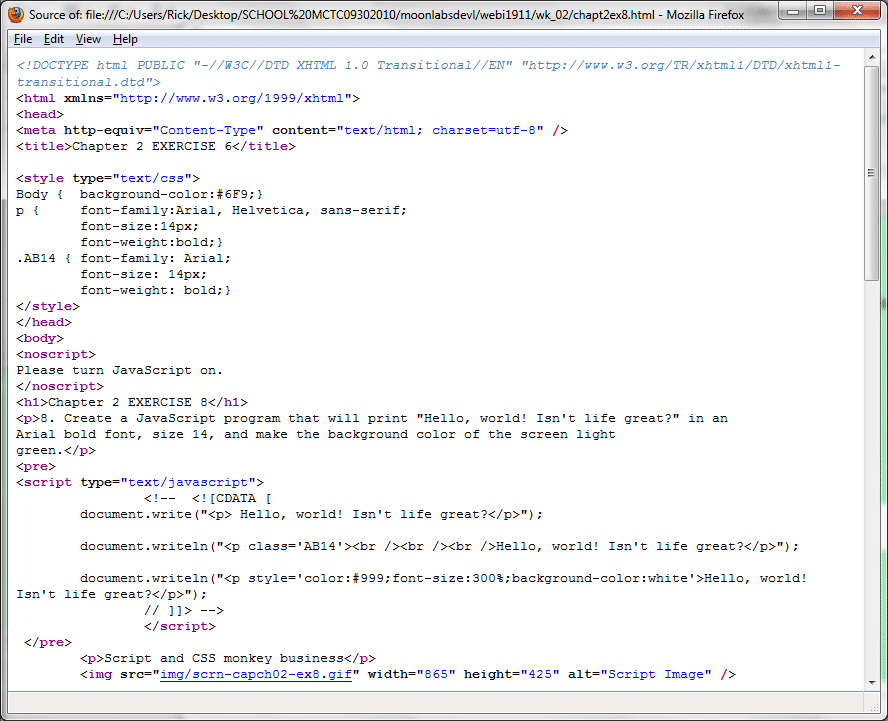Image resolution: width=888 pixels, height=721 pixels.
Task: Click the window title bar text
Action: pyautogui.click(x=400, y=15)
